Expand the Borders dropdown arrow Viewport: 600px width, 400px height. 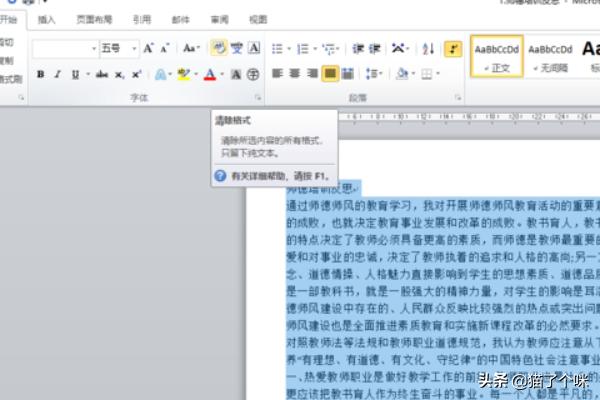click(x=438, y=73)
